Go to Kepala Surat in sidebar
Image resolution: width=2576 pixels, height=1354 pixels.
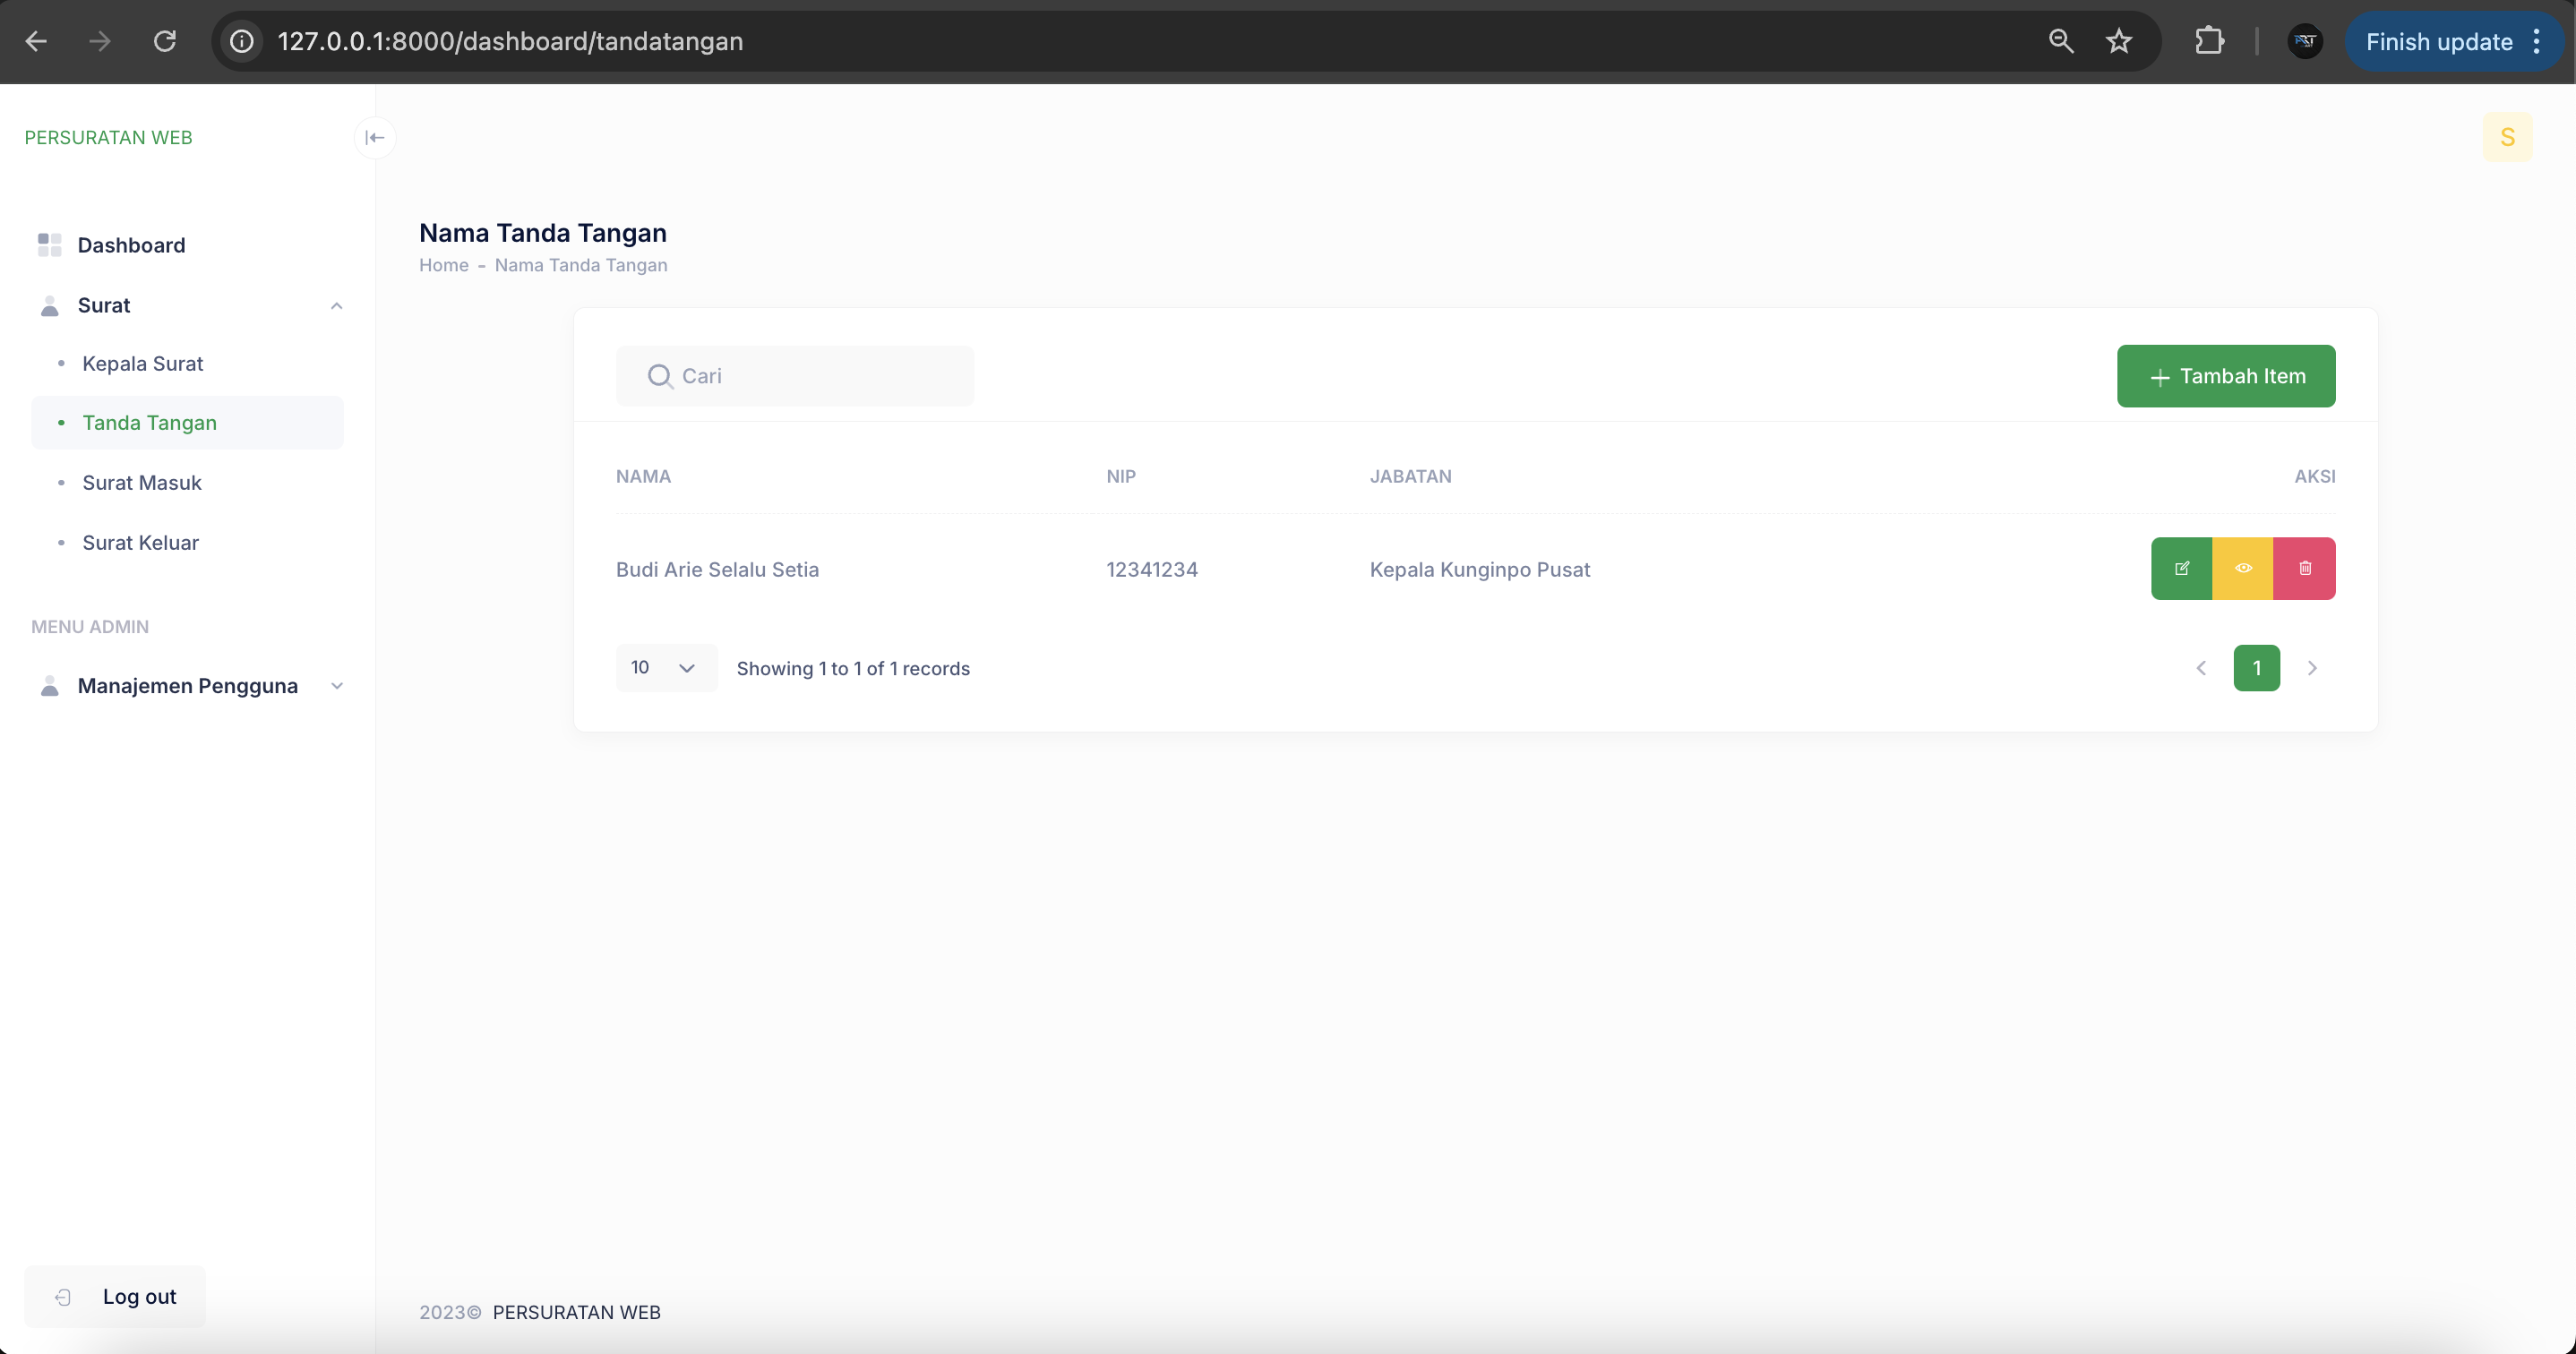[x=143, y=364]
